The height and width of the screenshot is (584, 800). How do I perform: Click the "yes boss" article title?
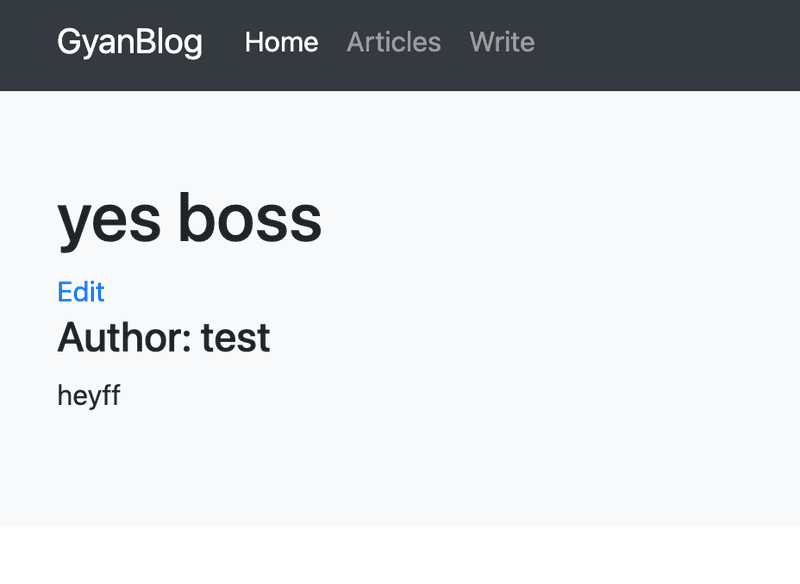pos(189,218)
